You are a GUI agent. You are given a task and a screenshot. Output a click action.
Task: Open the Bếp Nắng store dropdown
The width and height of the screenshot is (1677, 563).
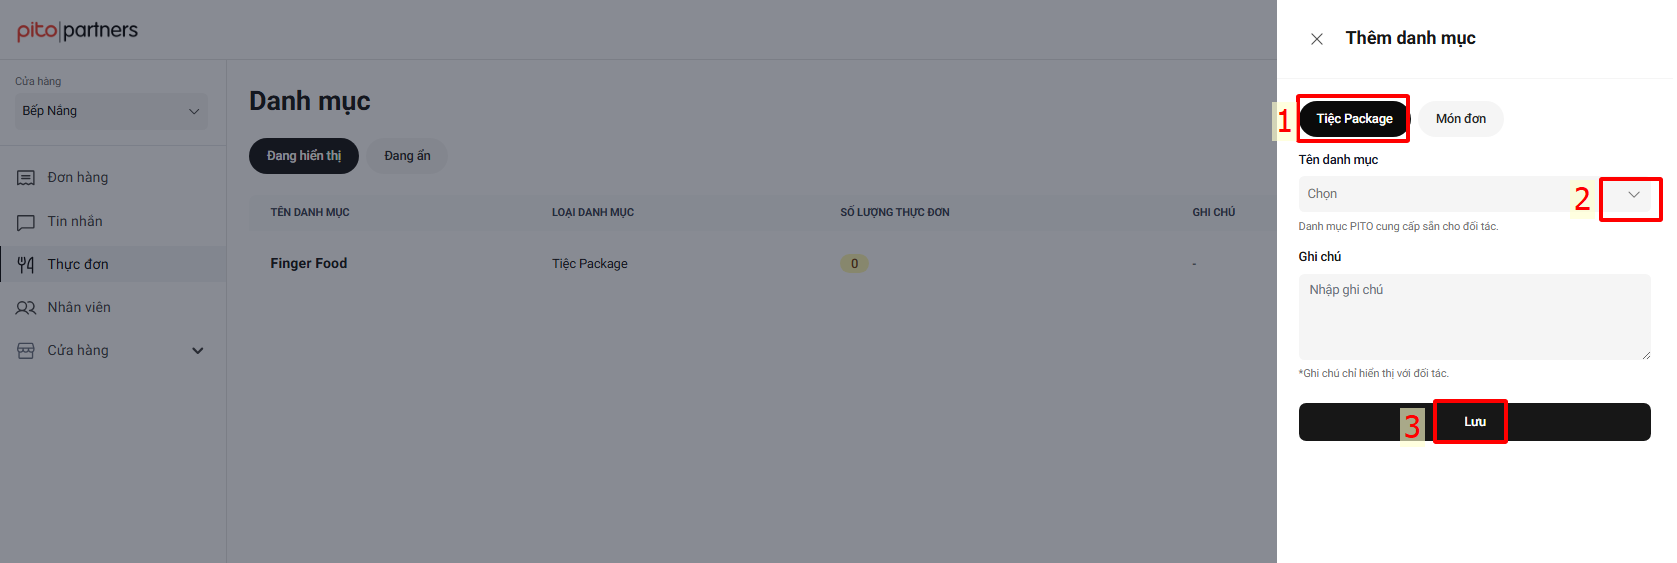click(x=111, y=111)
